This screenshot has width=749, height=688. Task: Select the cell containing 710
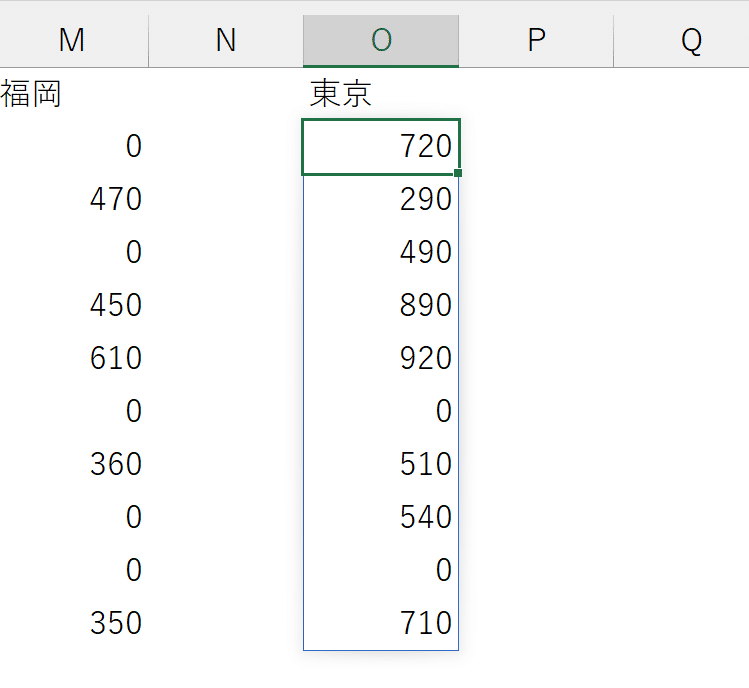[381, 624]
